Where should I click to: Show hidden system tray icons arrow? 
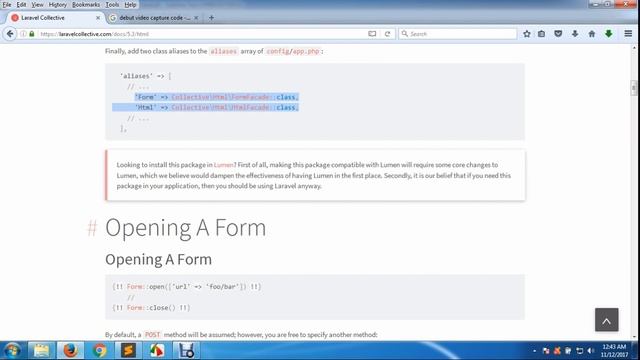pos(534,351)
